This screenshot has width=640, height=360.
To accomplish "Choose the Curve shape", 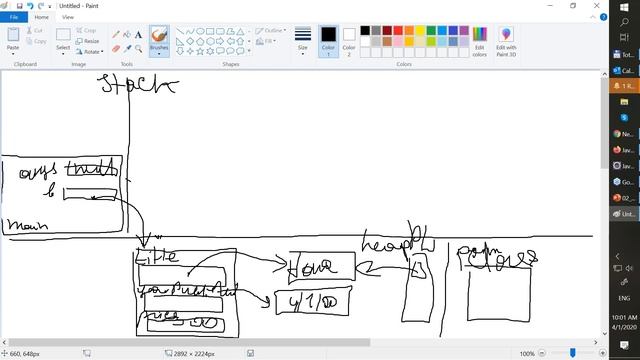I will click(x=190, y=31).
